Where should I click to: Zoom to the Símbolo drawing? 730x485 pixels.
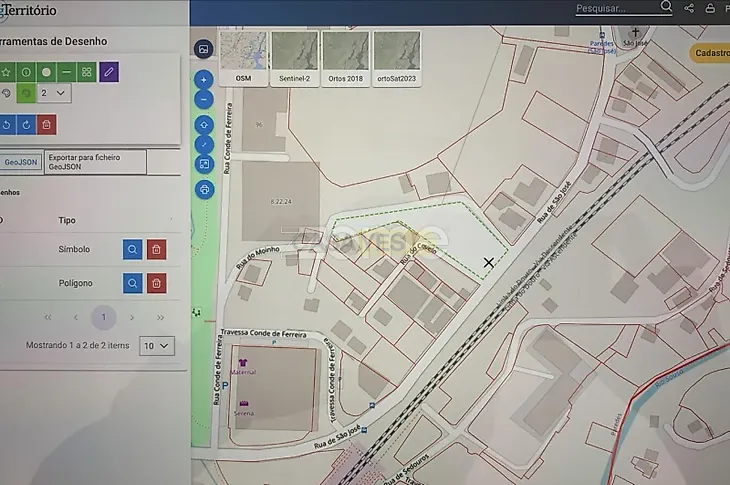[x=133, y=249]
